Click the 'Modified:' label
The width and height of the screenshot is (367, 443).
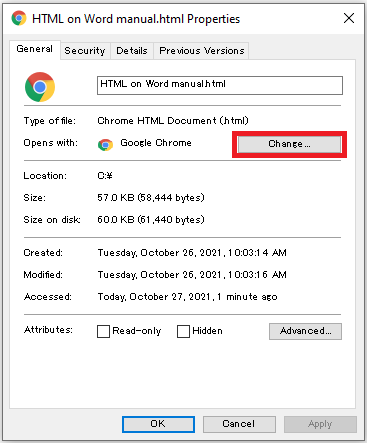pyautogui.click(x=43, y=275)
